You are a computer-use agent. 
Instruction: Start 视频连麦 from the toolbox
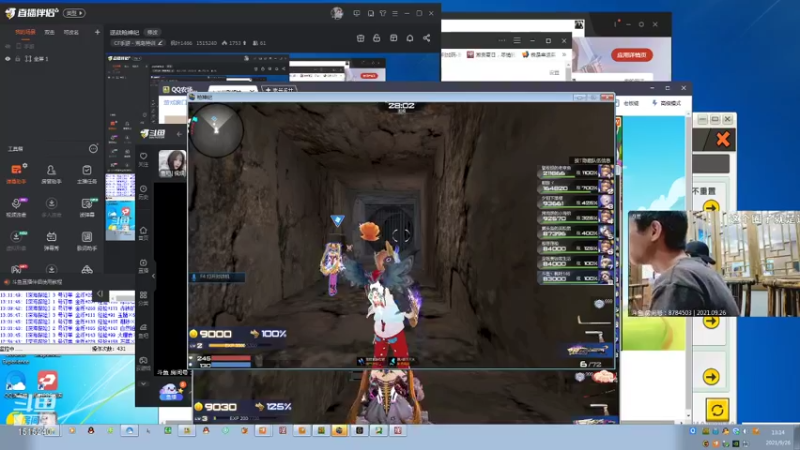tap(16, 207)
